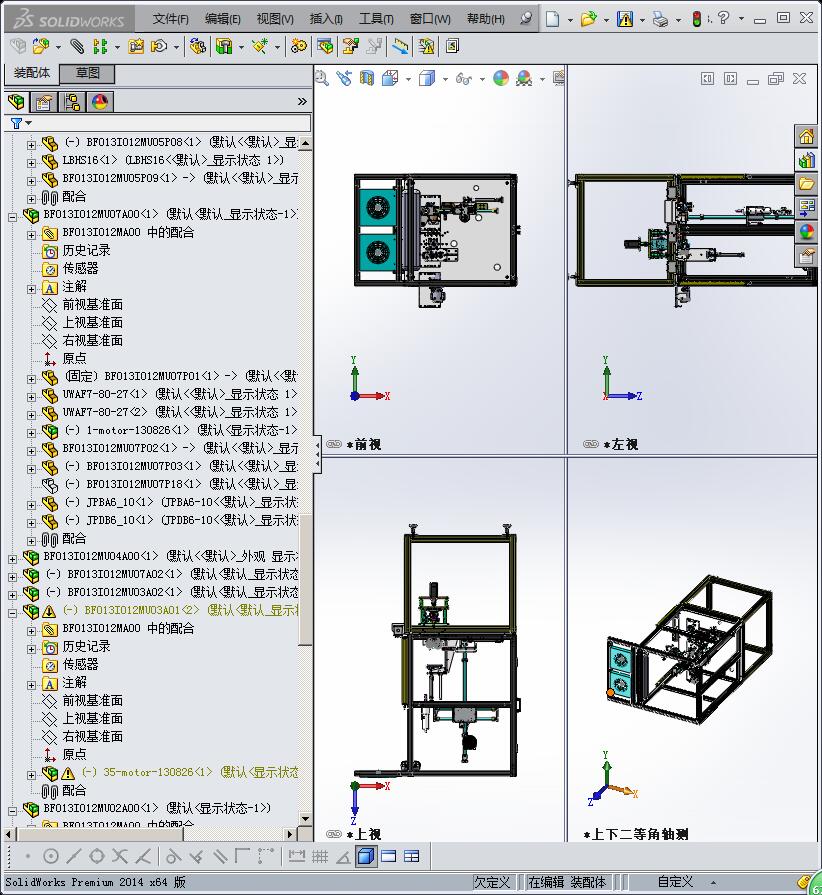This screenshot has height=895, width=822.
Task: Open the DisplayManager tab with colored sphere
Action: point(100,102)
